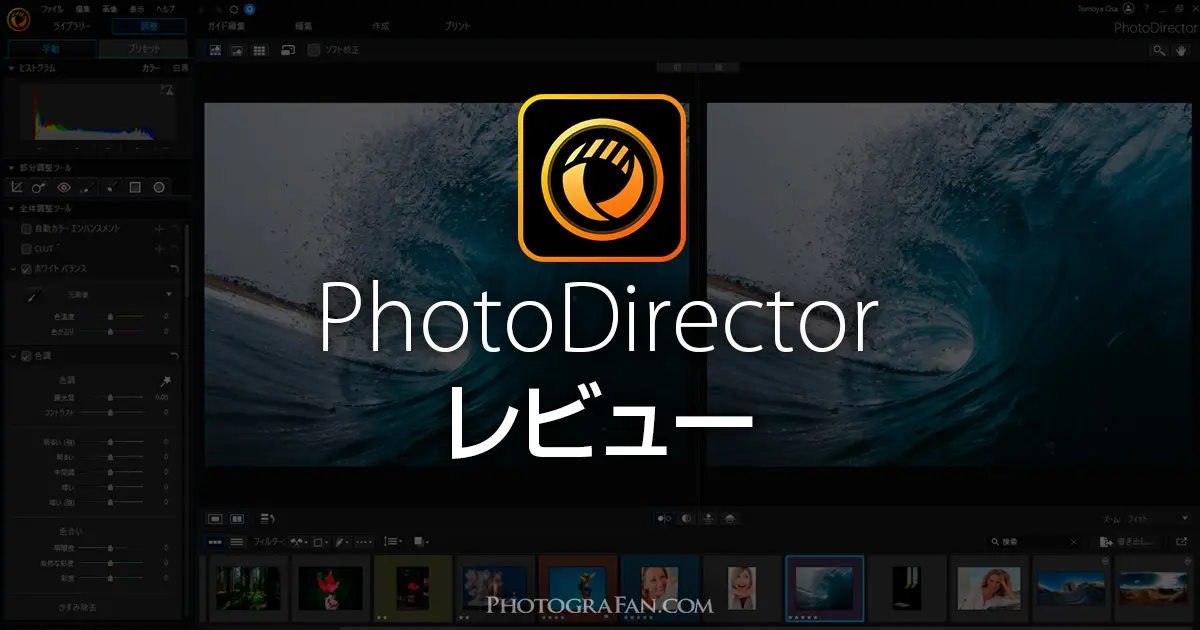Select the radial filter circle tool

click(x=159, y=187)
